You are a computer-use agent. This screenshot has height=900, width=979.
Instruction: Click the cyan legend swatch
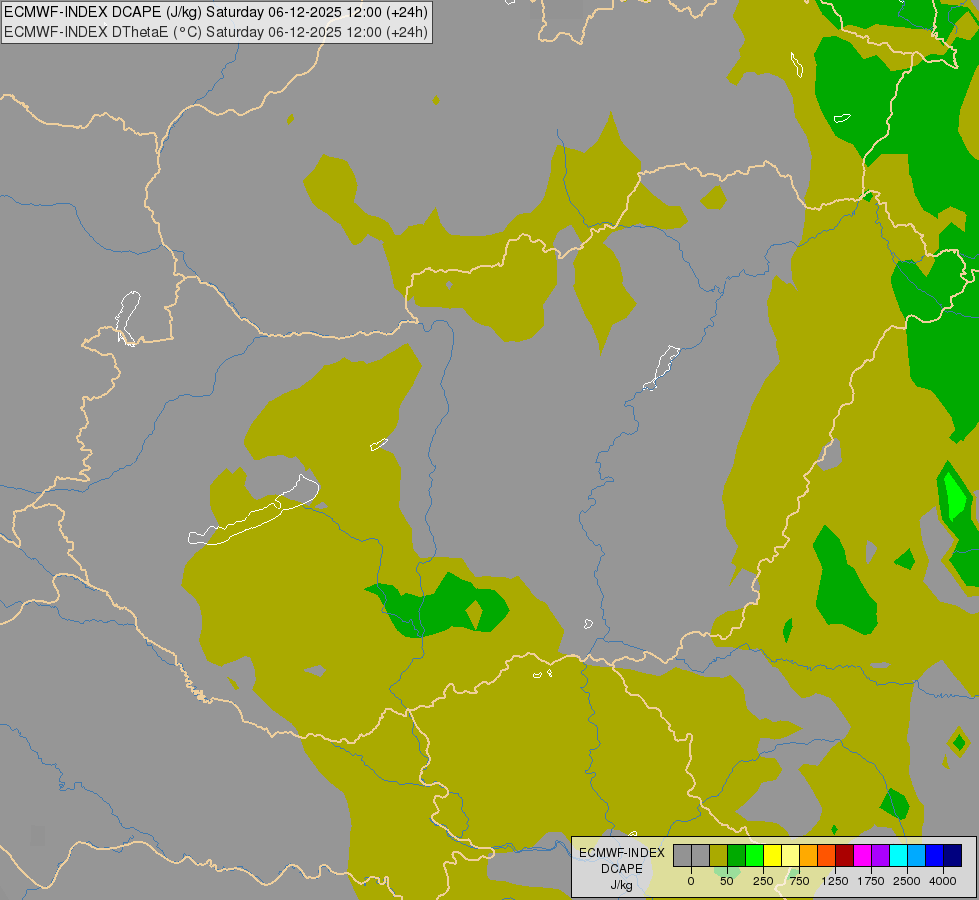898,856
